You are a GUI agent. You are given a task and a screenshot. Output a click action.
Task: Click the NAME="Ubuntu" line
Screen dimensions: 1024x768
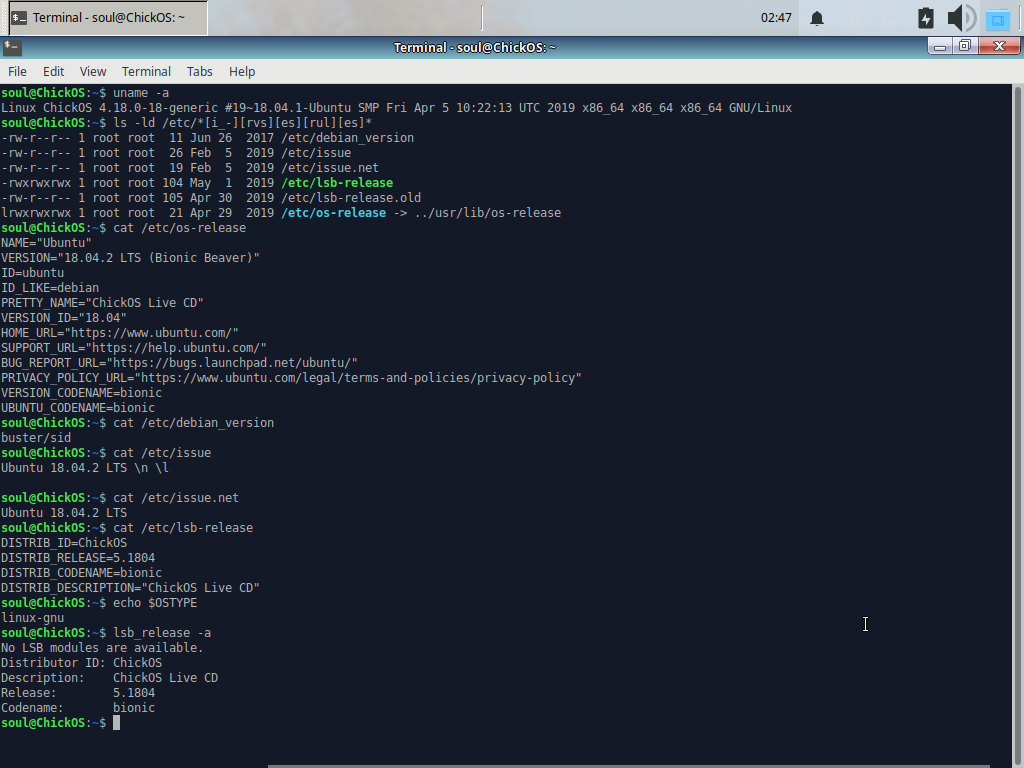46,243
